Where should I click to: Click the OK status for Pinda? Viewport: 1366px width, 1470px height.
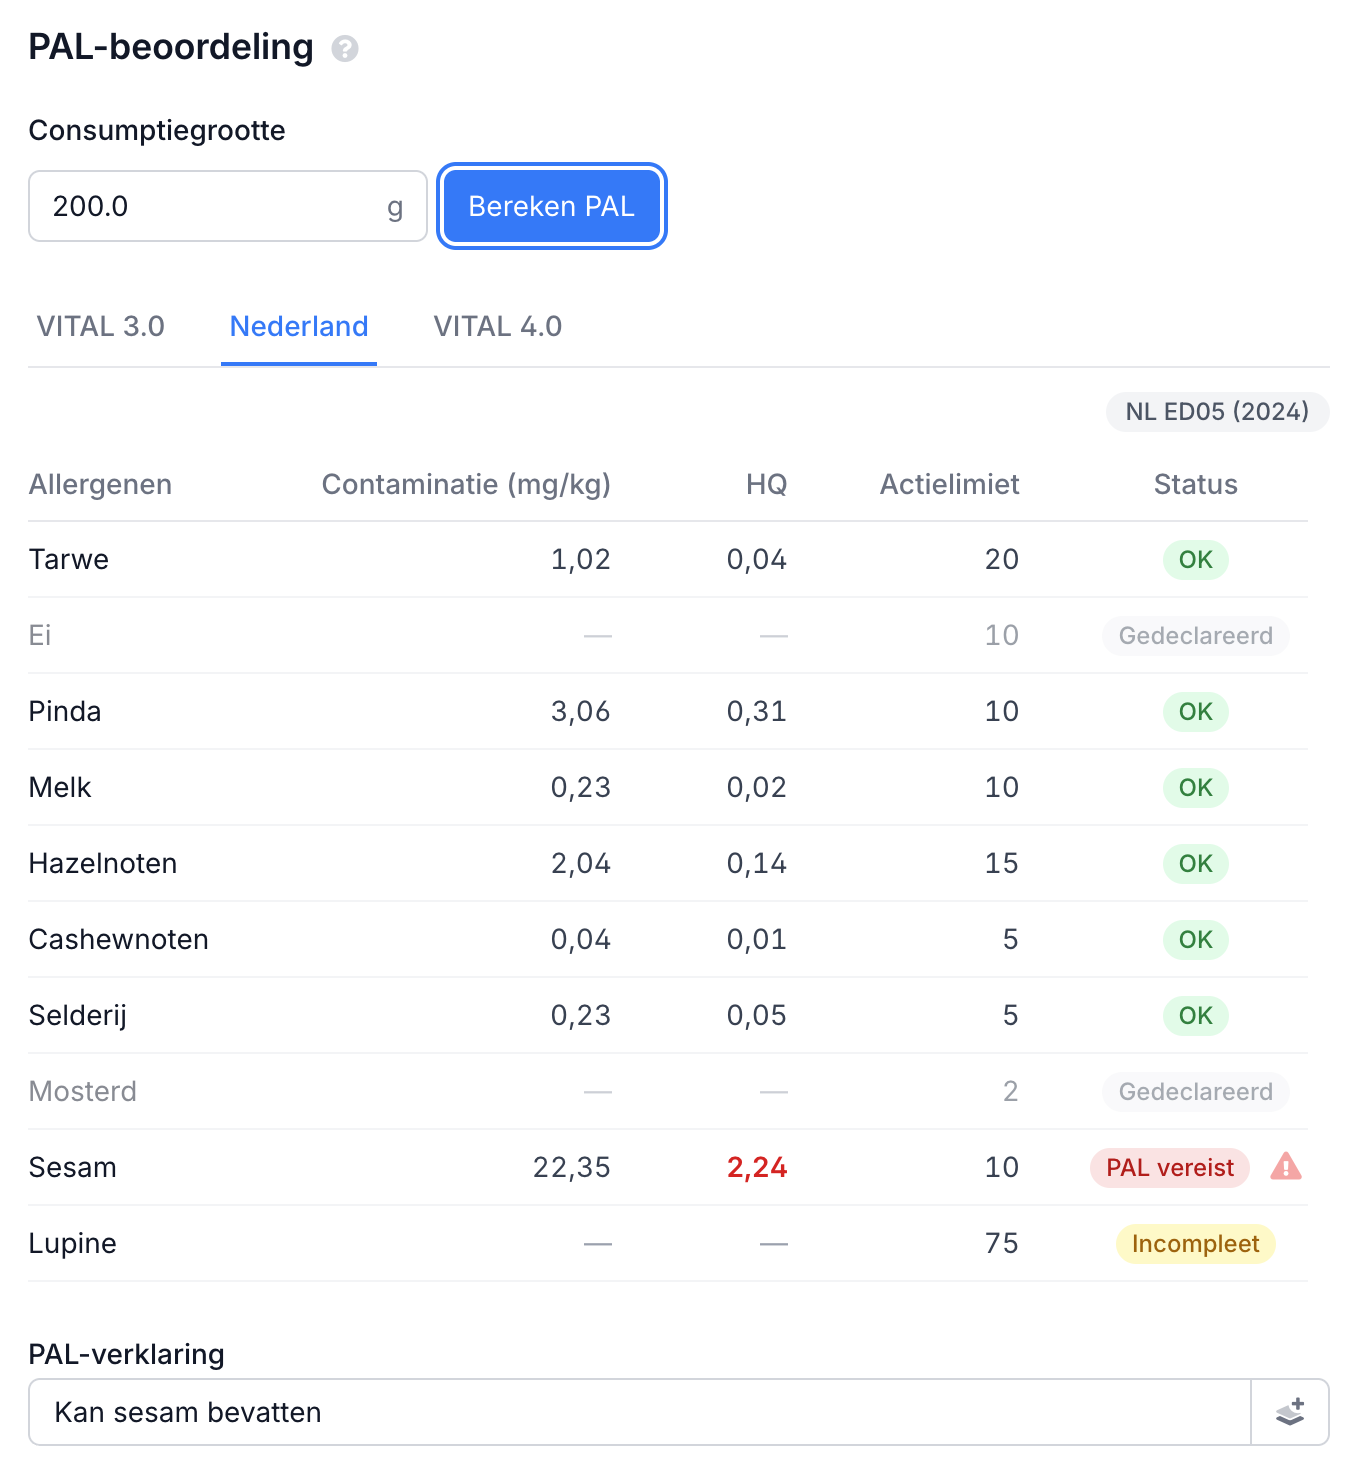1195,712
